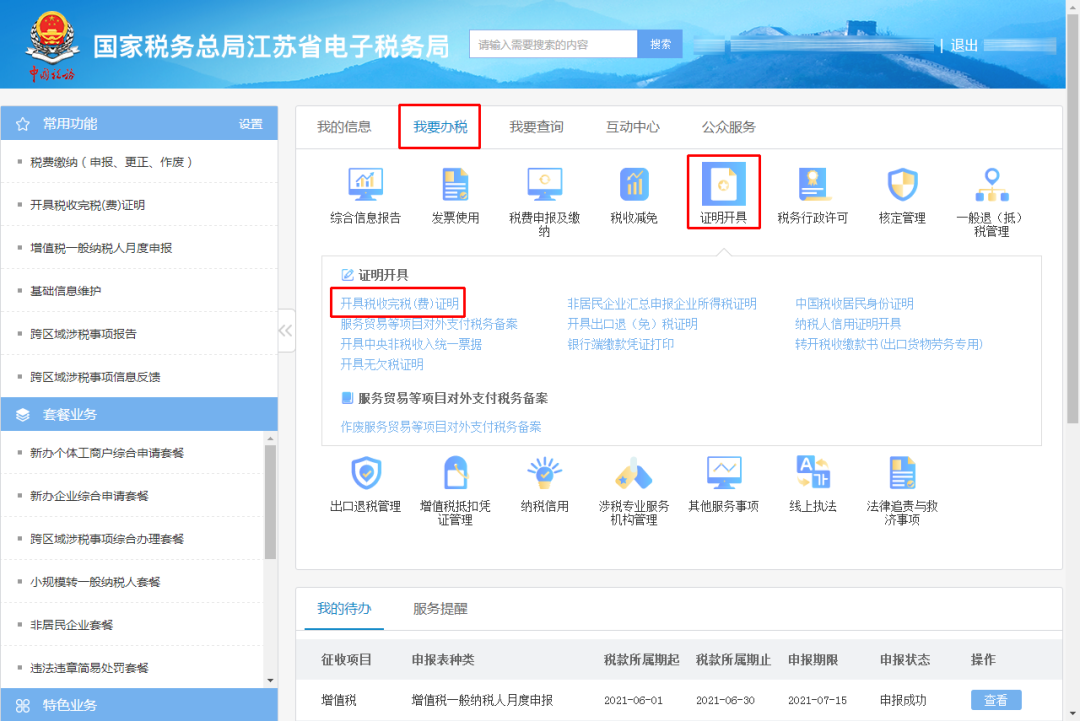Open the 一般退（抵）税管理 icon
1080x721 pixels.
[x=992, y=185]
